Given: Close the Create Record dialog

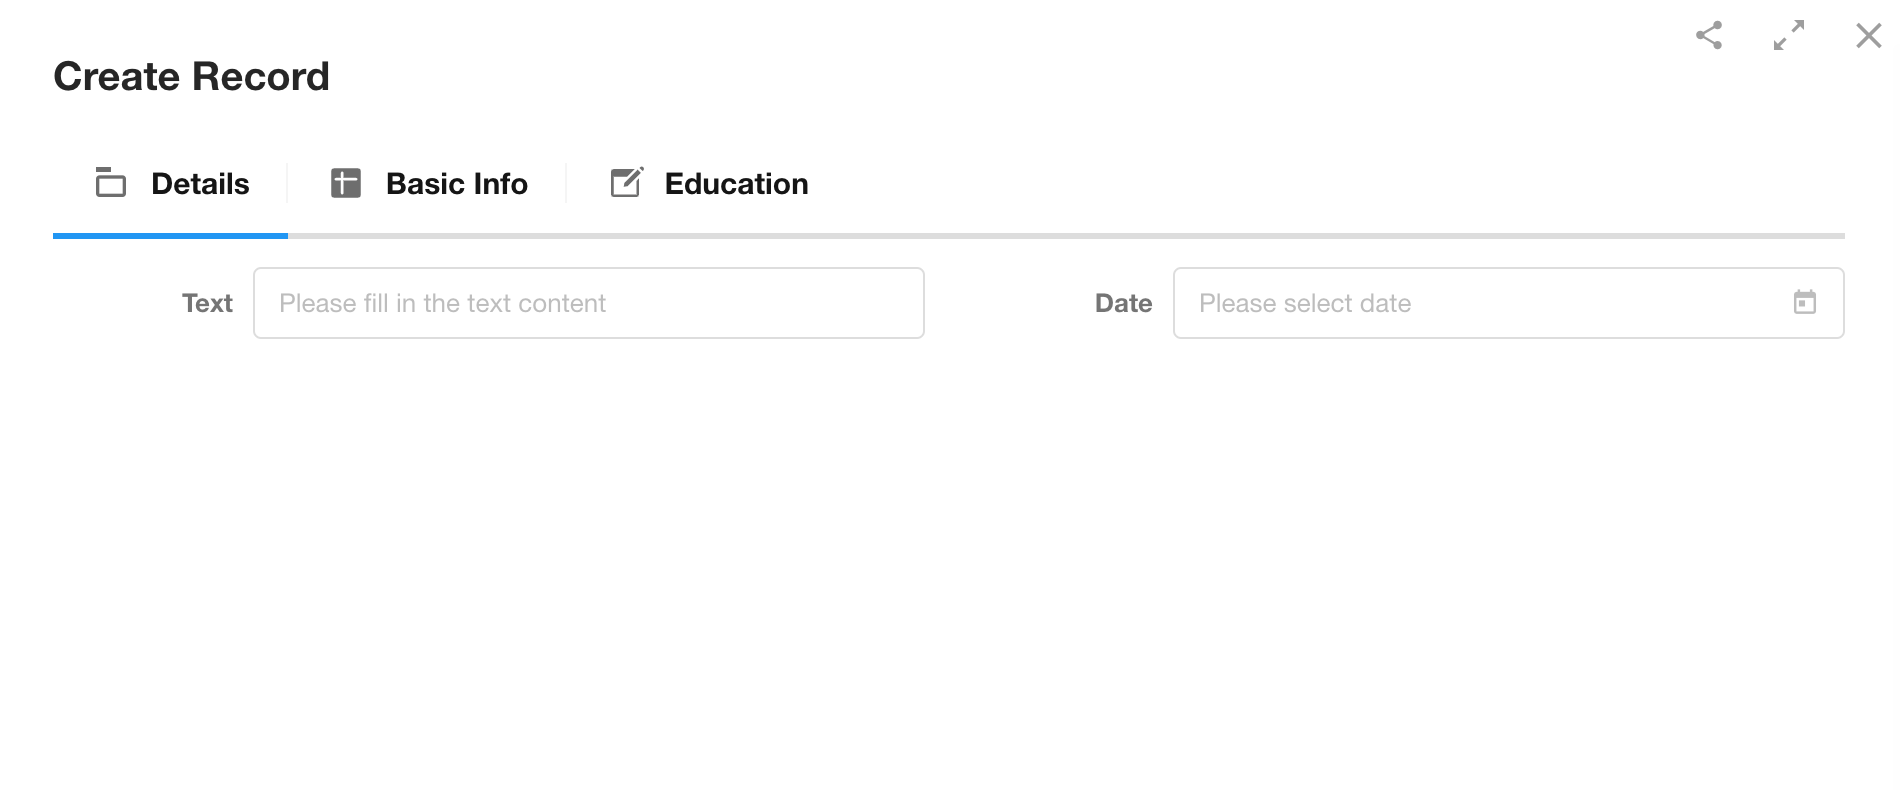Looking at the screenshot, I should [x=1868, y=36].
